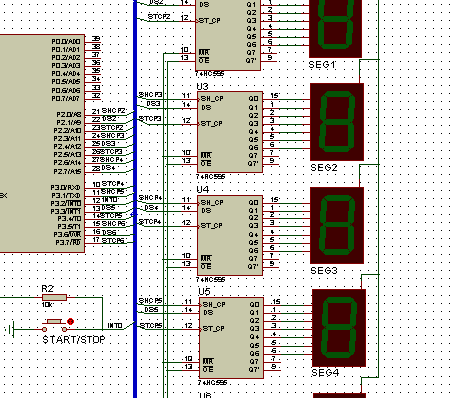Click the 10k value label under R2
This screenshot has width=454, height=398.
tap(47, 305)
